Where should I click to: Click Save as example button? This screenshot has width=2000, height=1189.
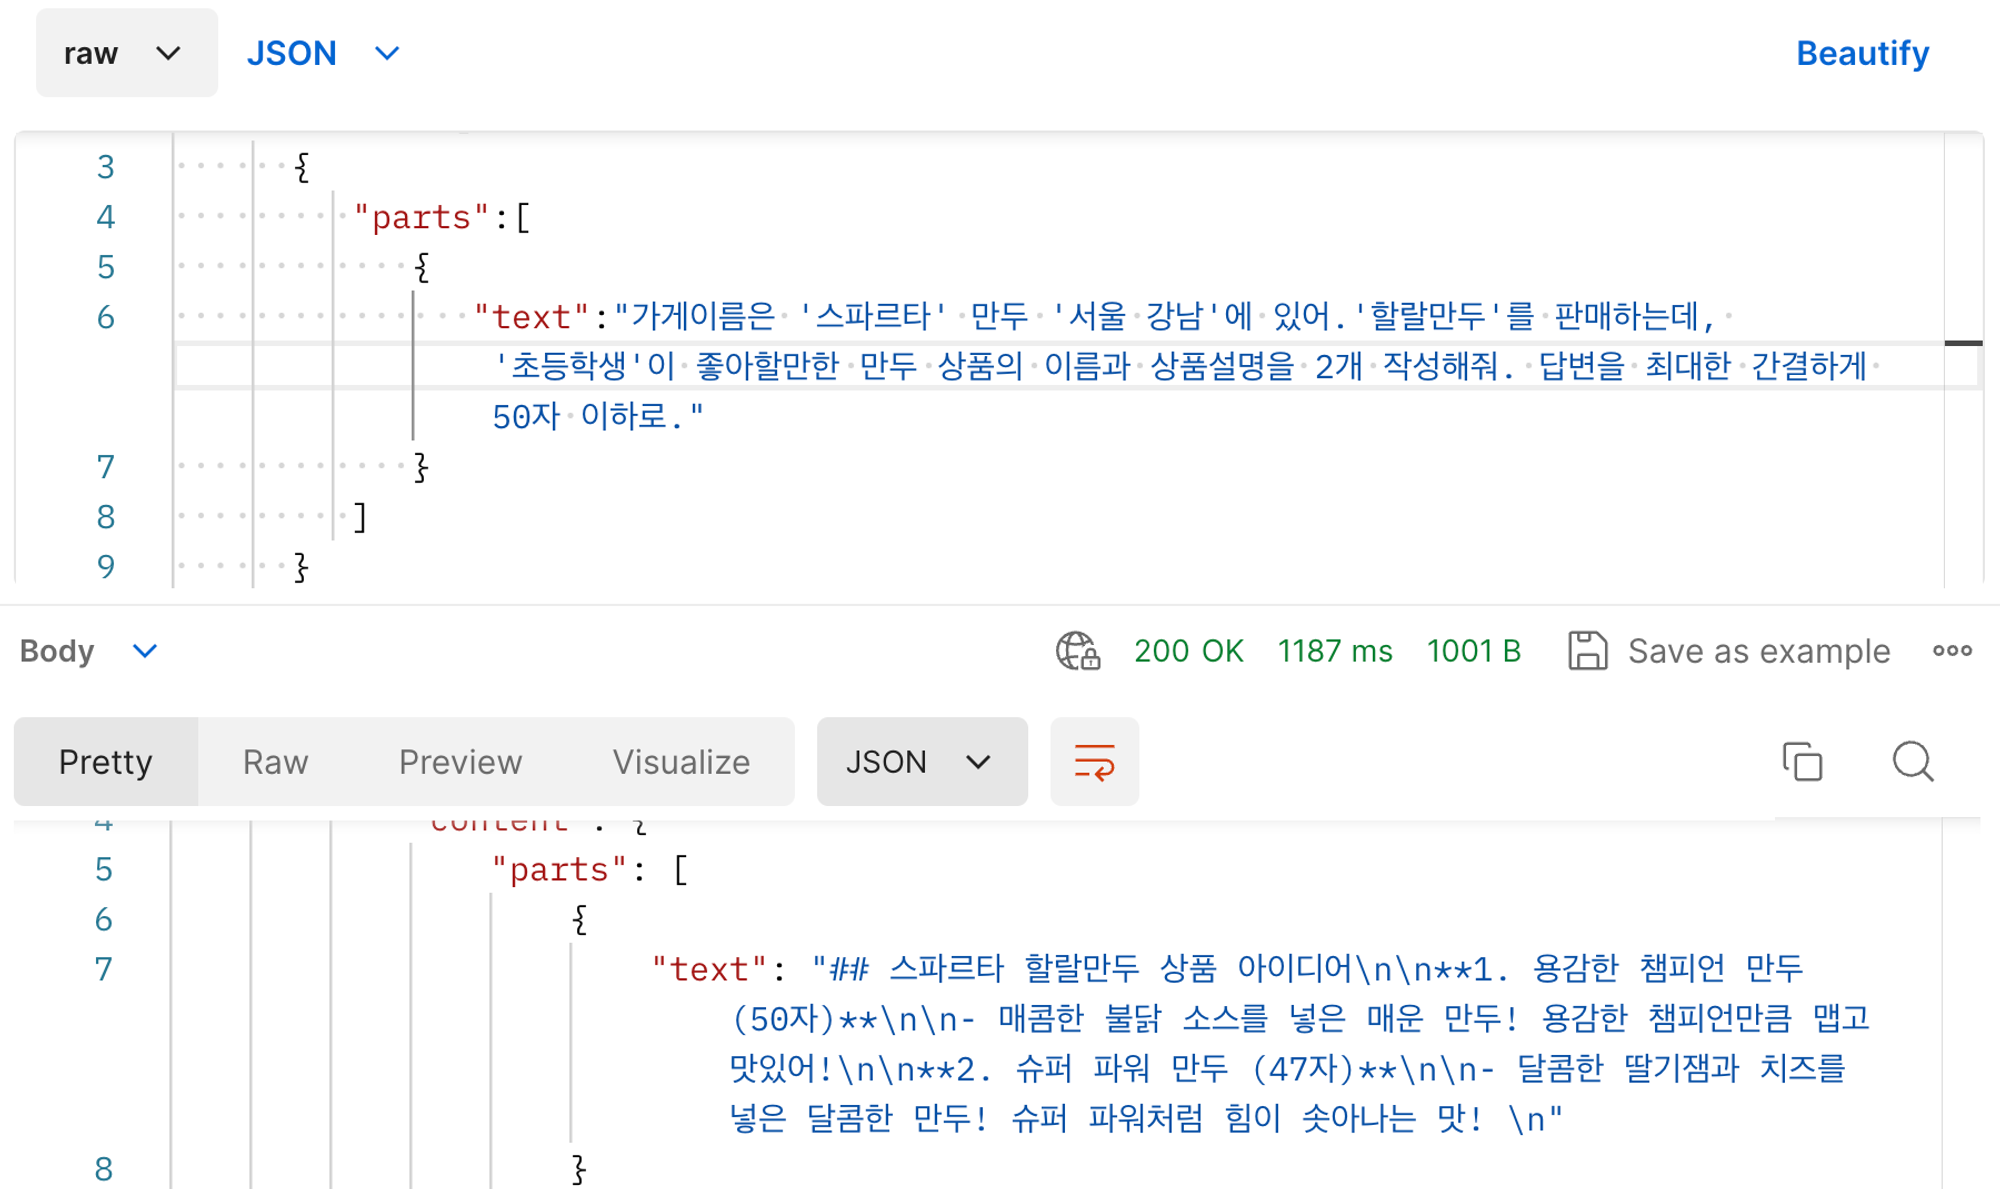click(x=1758, y=651)
